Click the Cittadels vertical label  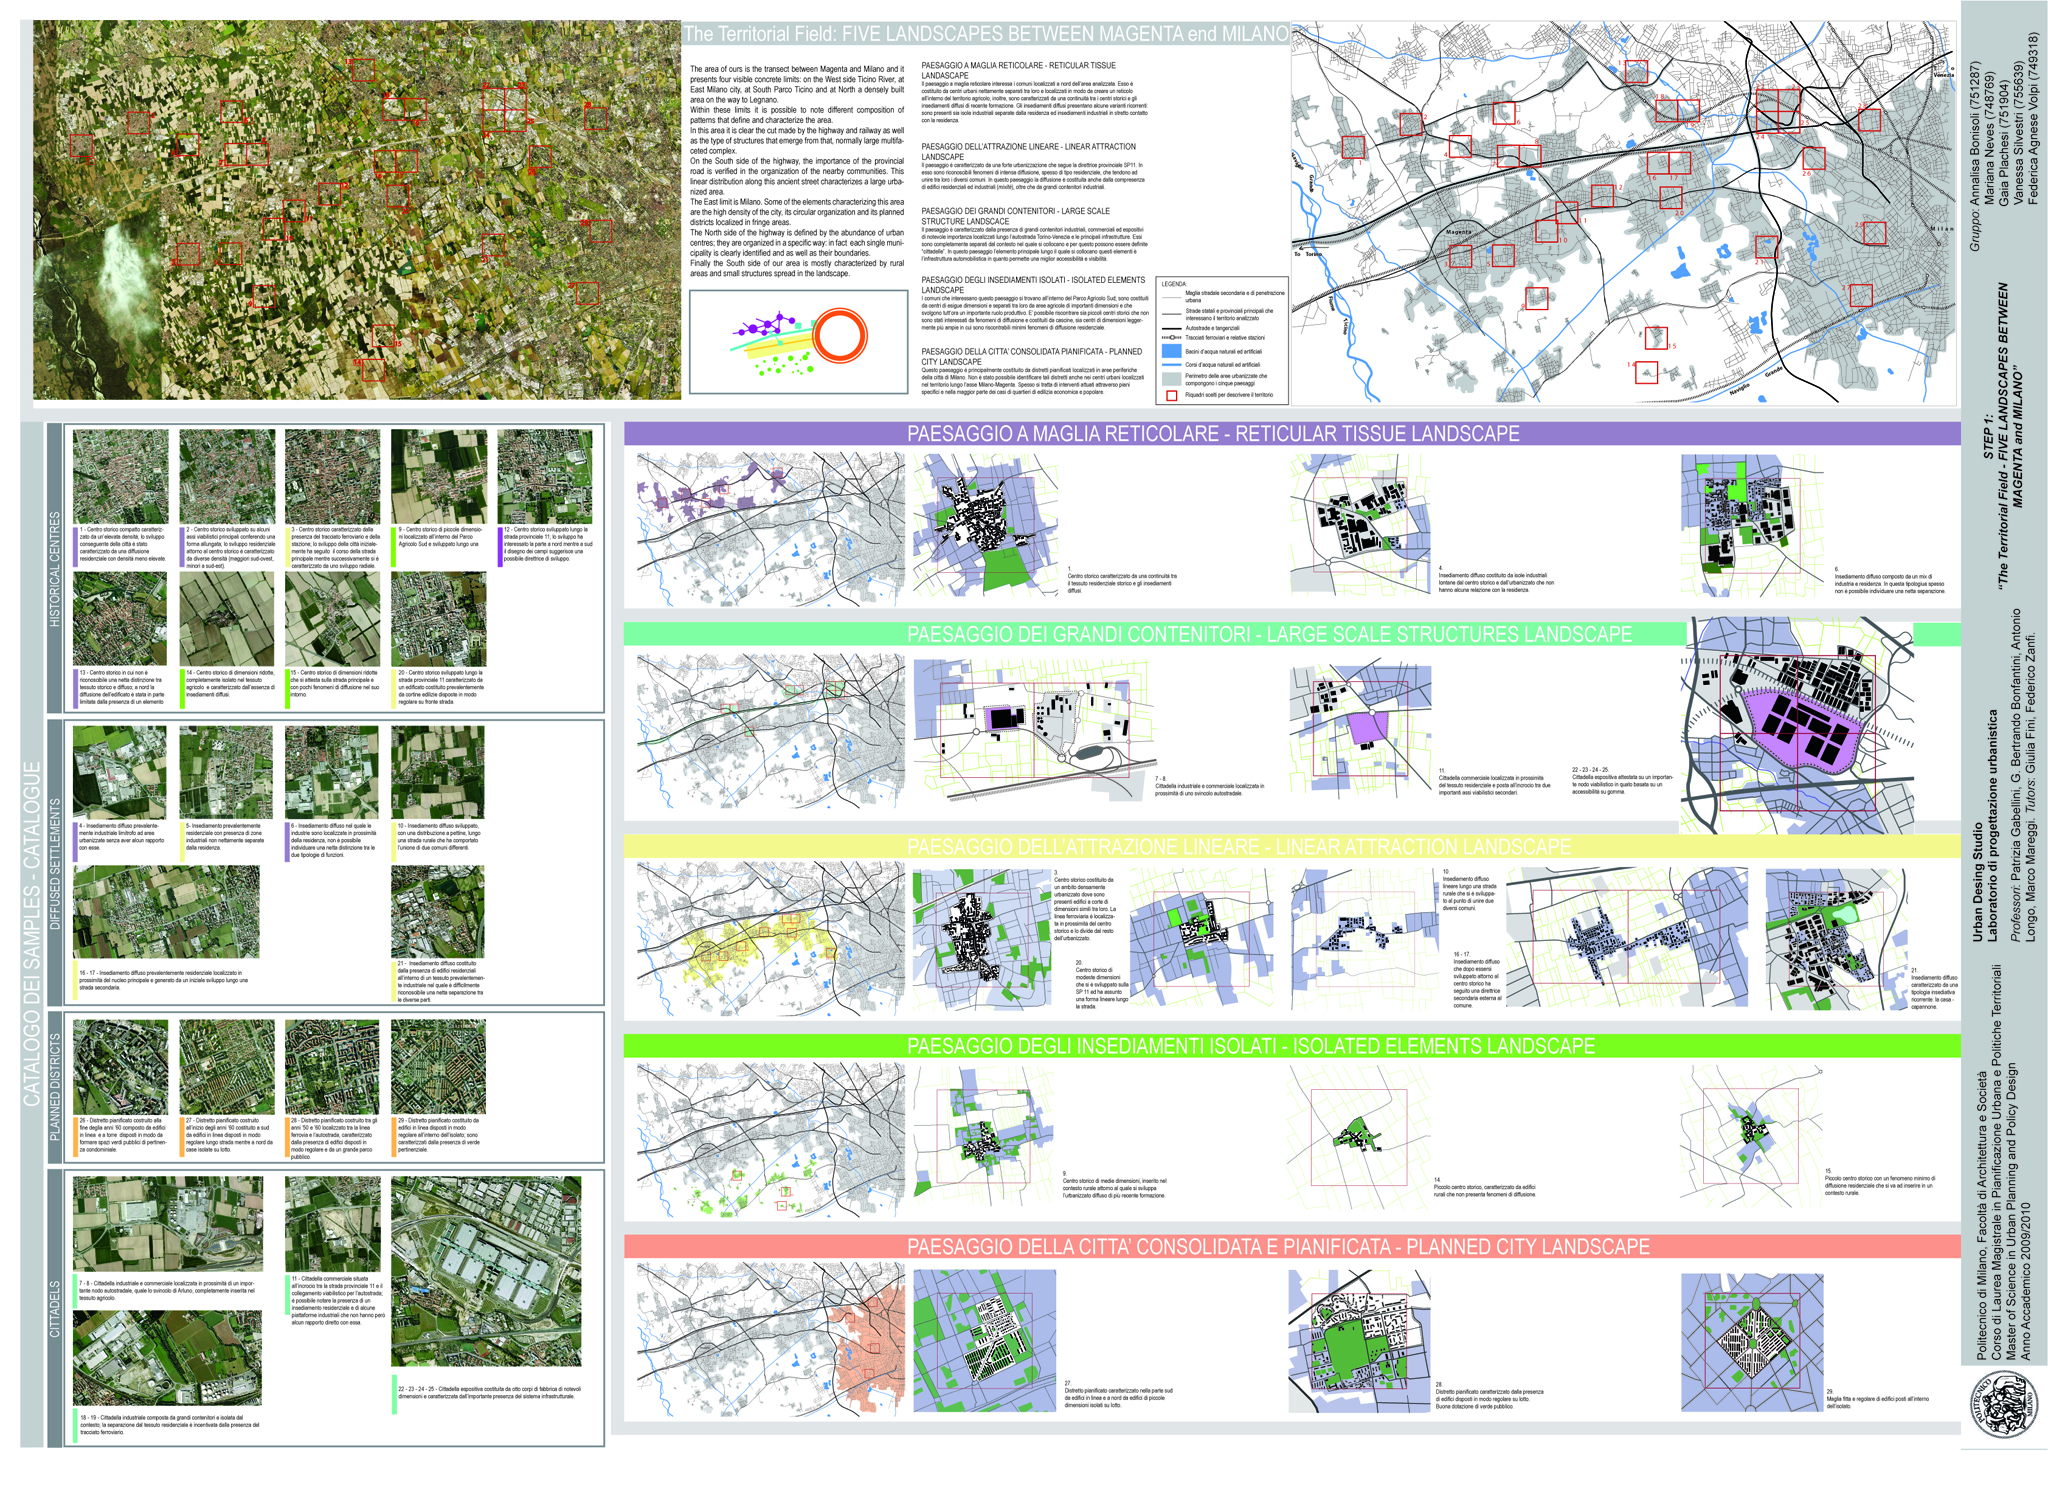click(x=55, y=1308)
